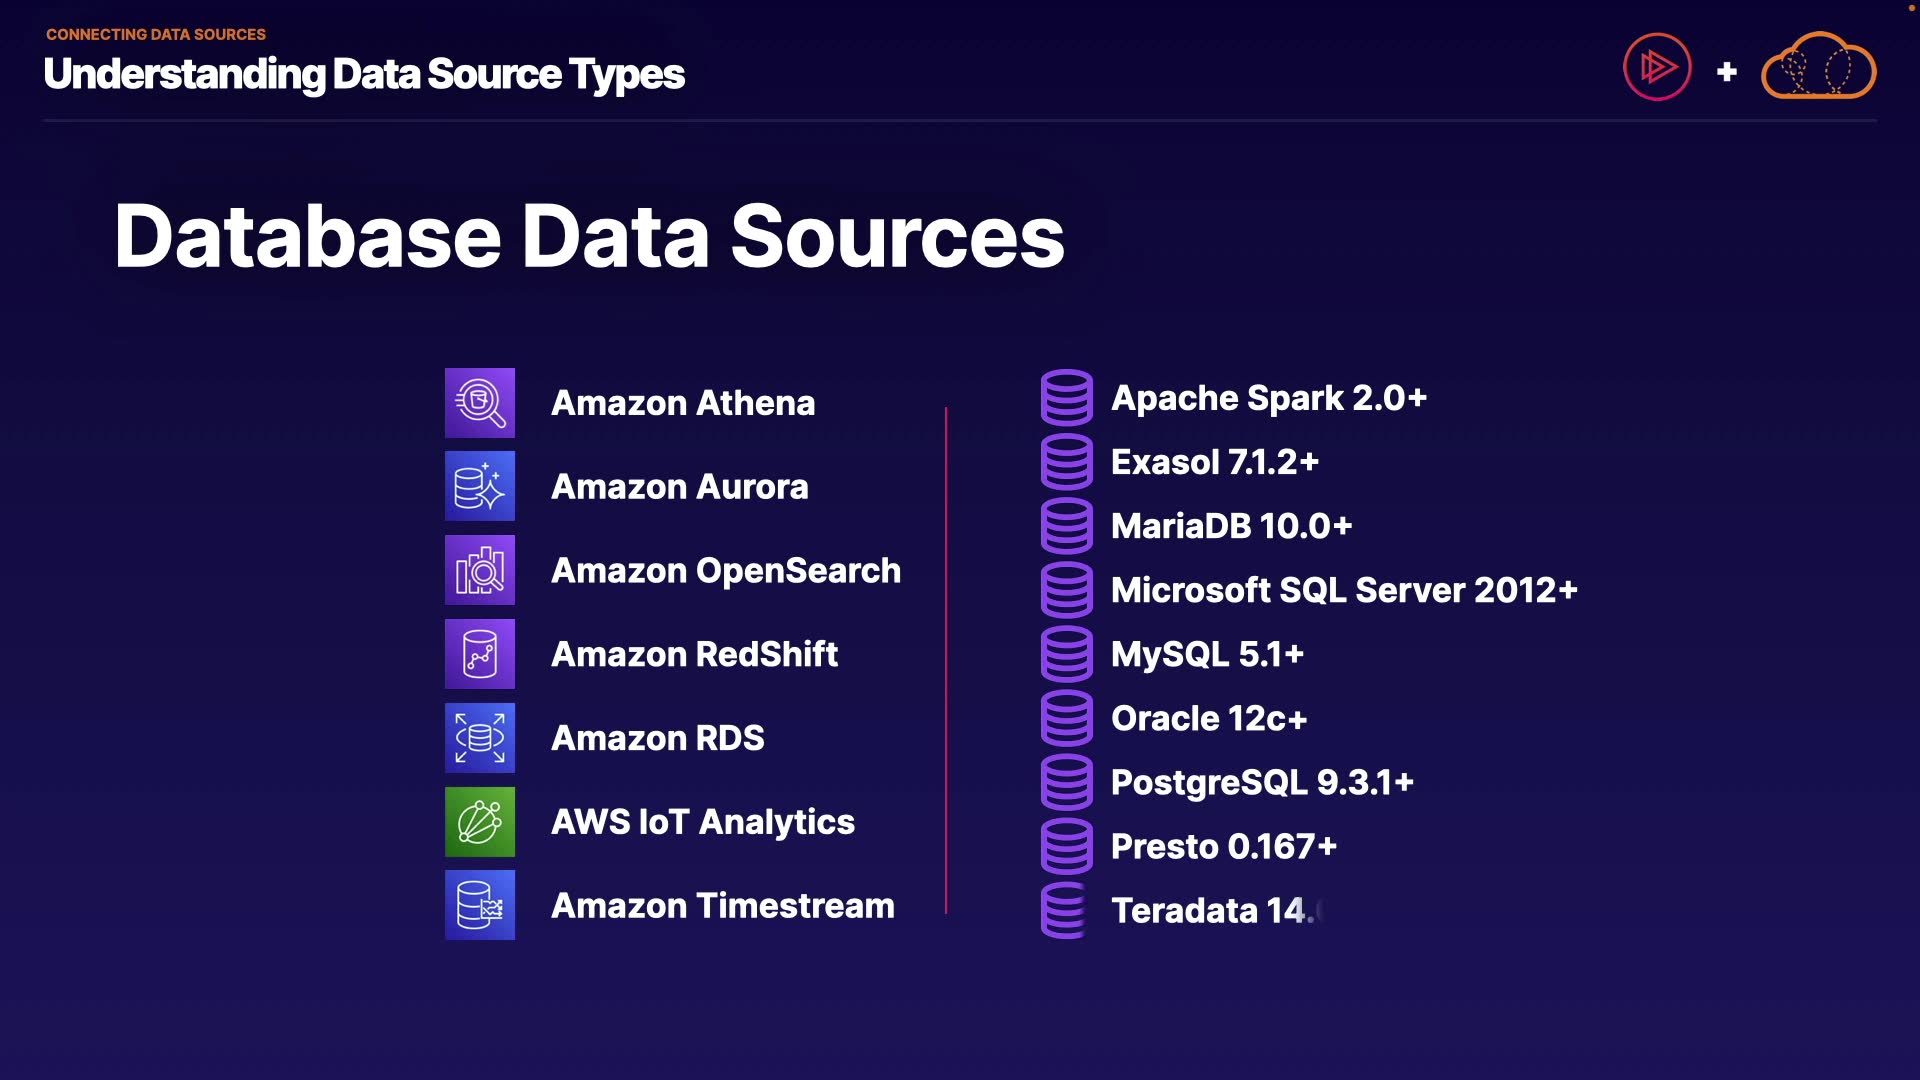Click the database icon beside MySQL 5.1+

tap(1067, 654)
